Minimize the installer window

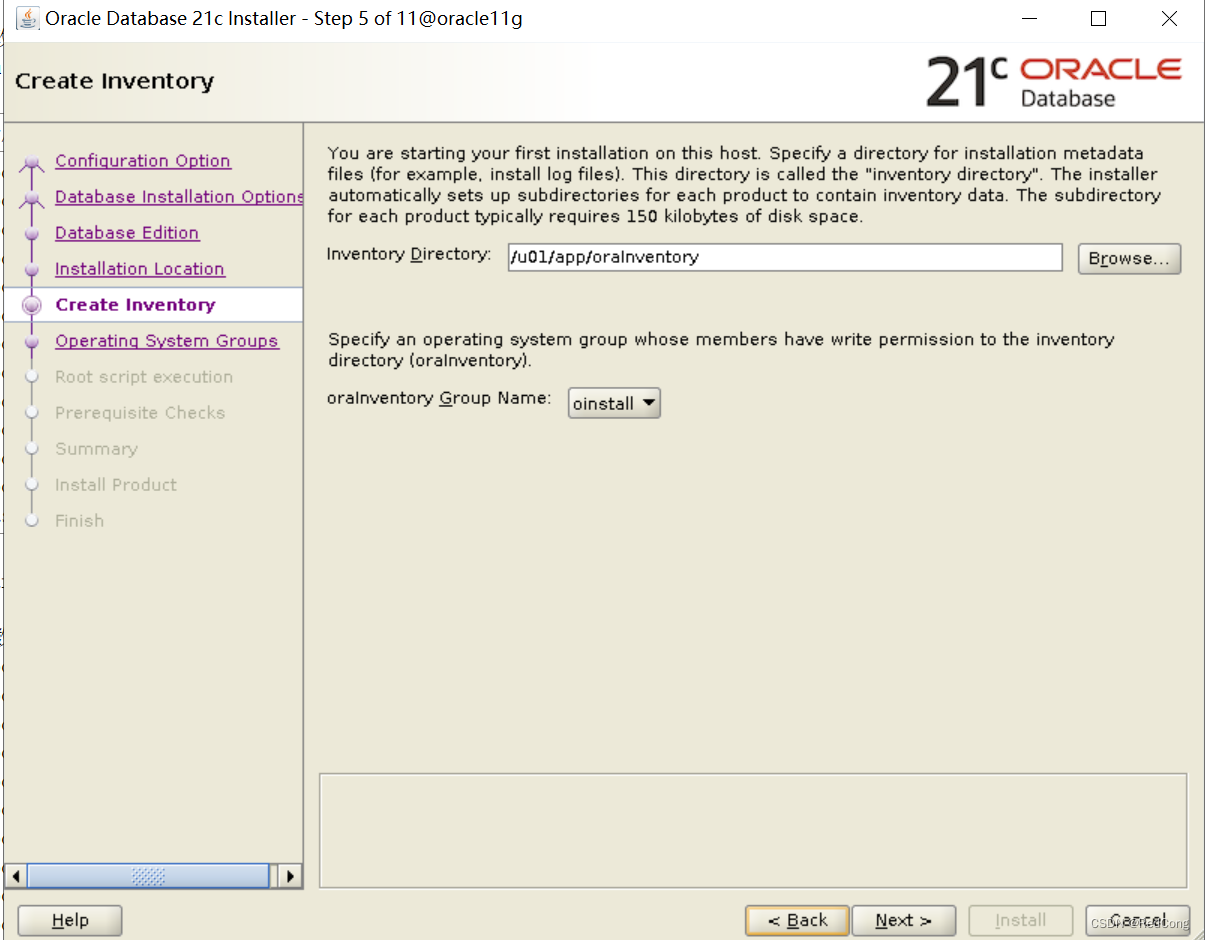pos(1027,19)
